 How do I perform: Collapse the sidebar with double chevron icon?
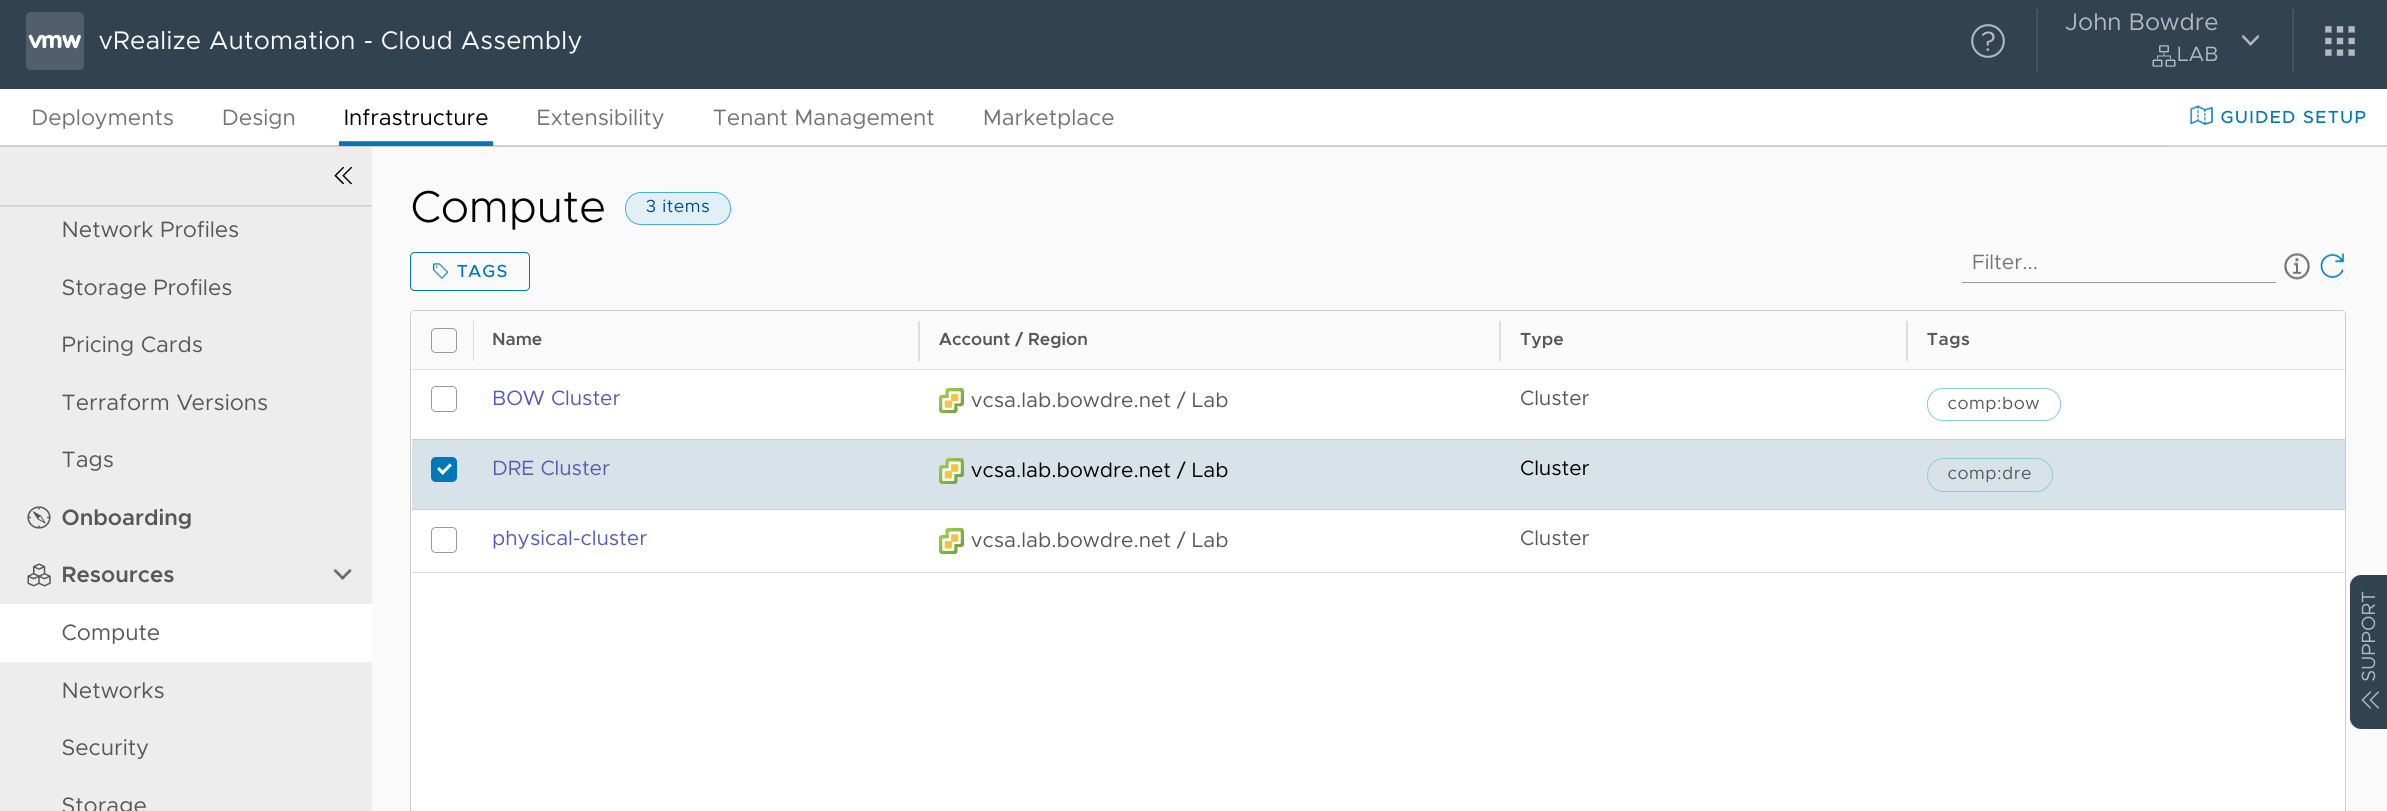343,176
